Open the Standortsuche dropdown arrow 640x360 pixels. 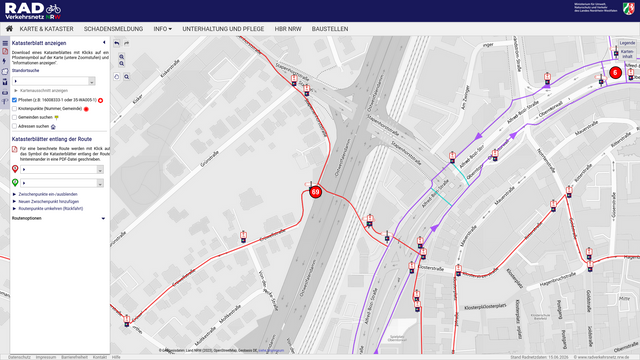[92, 81]
